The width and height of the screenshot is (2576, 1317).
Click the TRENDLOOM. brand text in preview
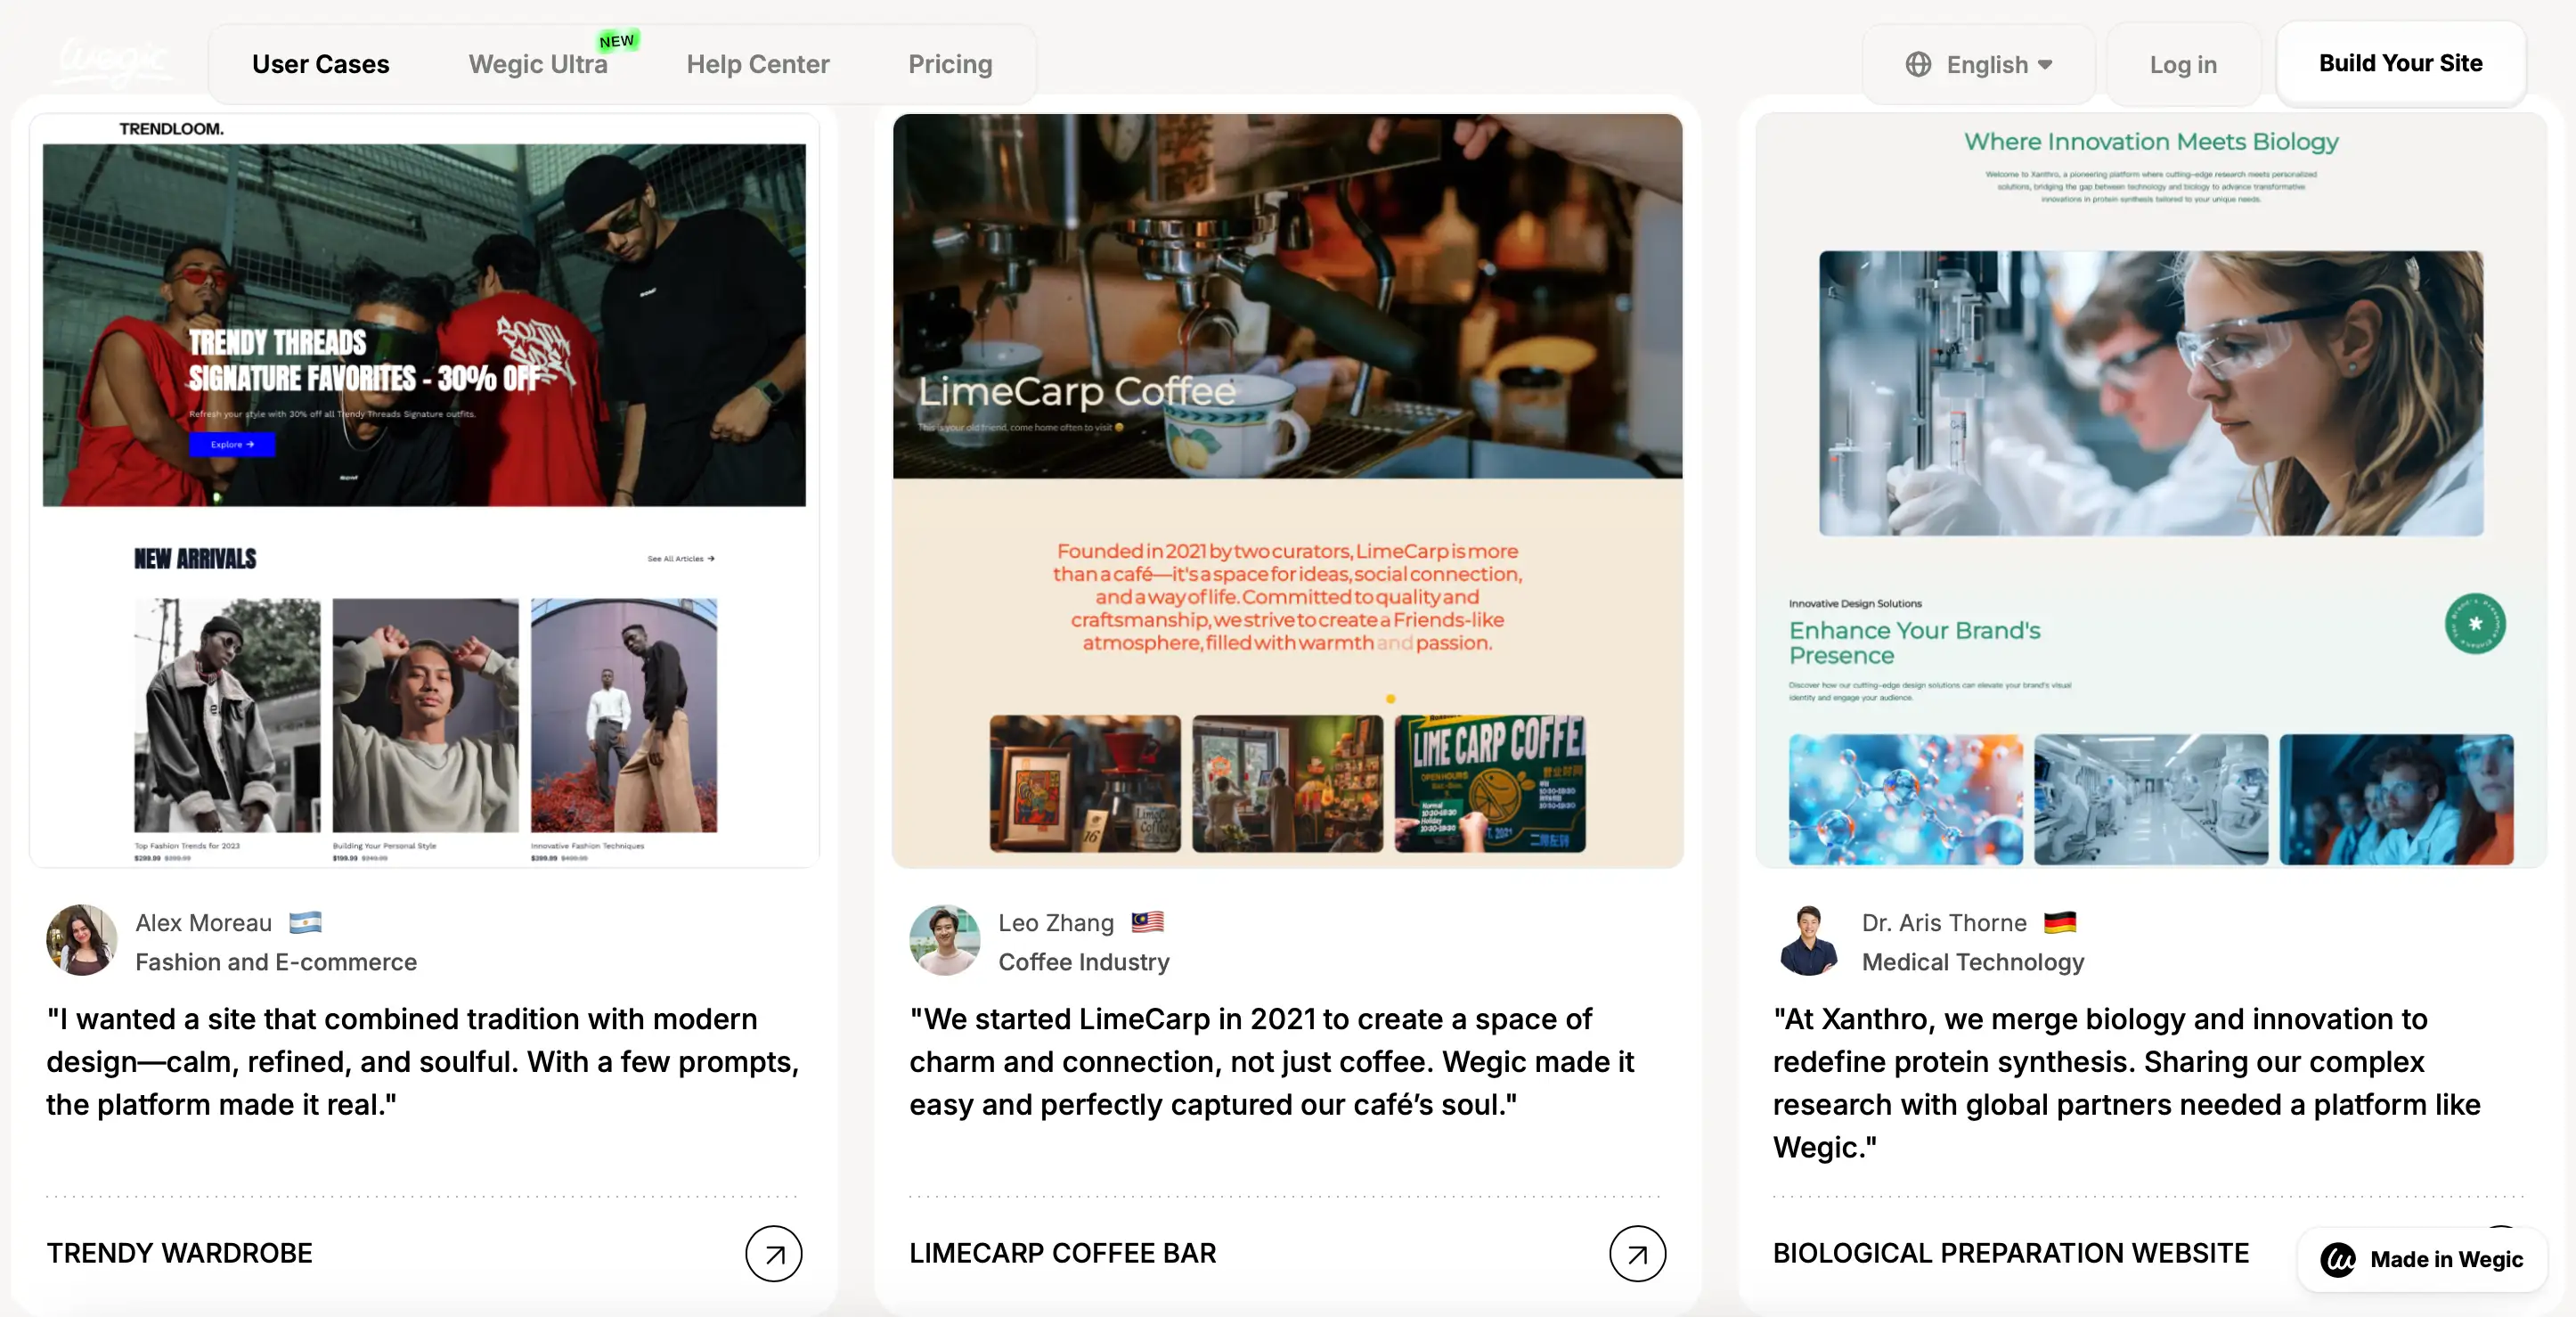[171, 128]
